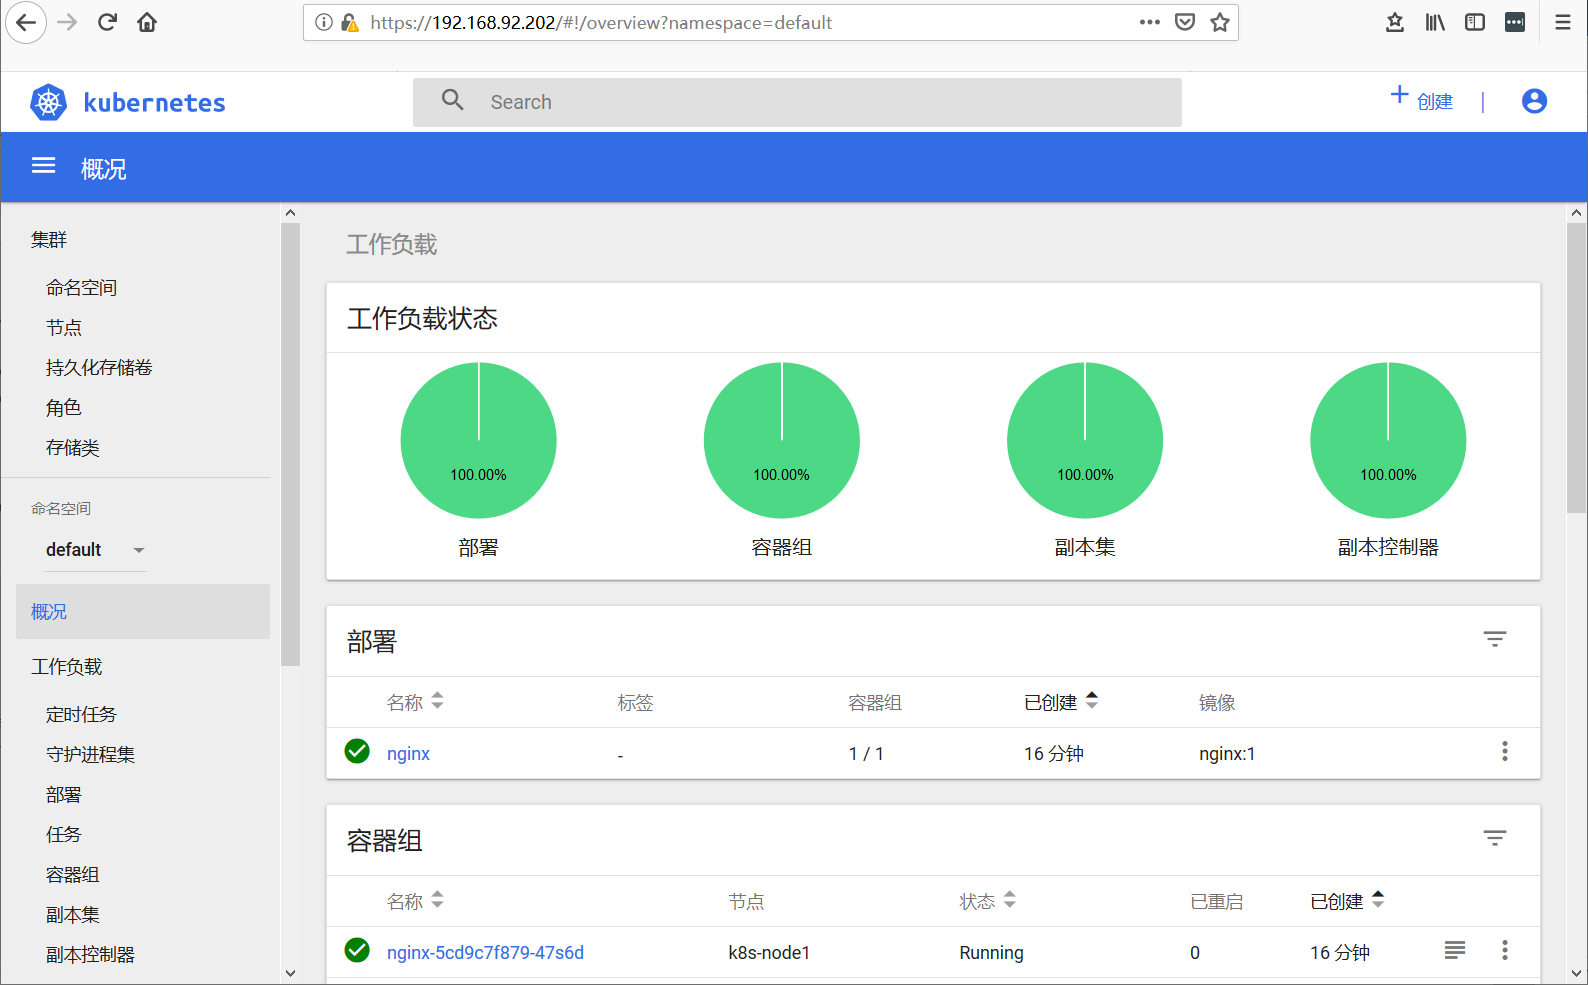
Task: Click green status check of nginx pod row
Action: pos(357,950)
